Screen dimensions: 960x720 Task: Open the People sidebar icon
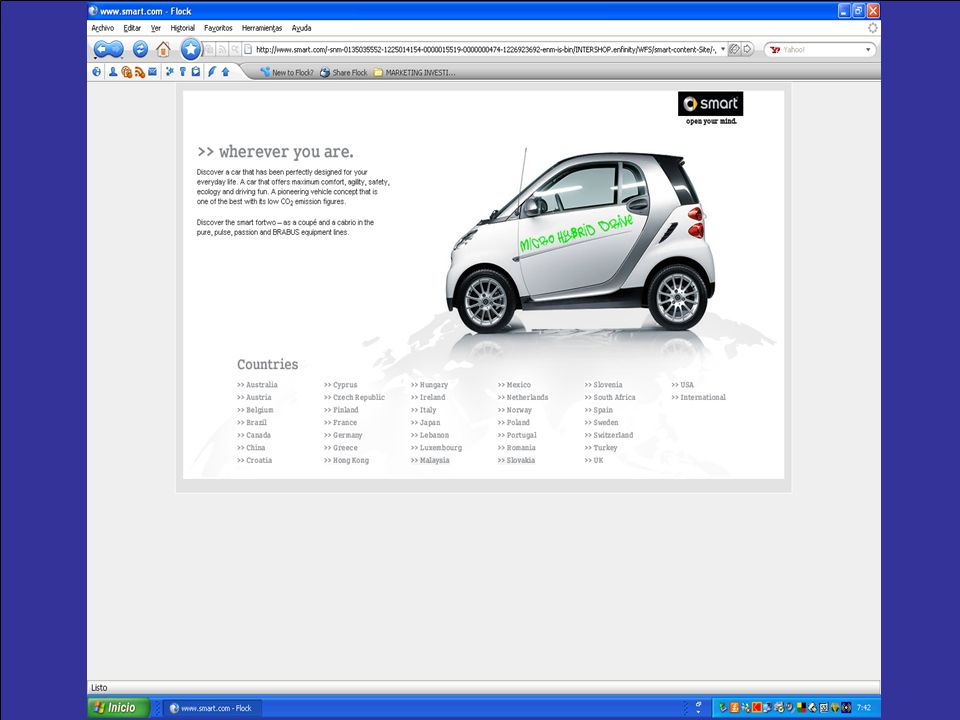[113, 72]
